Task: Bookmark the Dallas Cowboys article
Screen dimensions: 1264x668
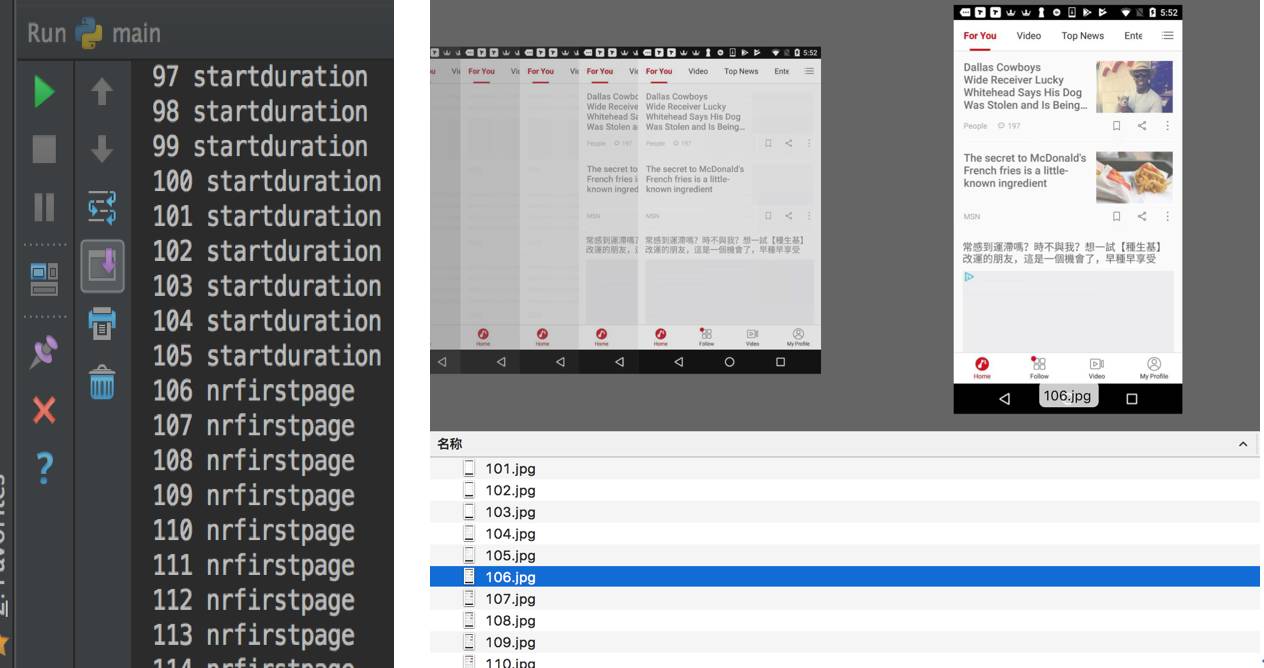Action: 1117,126
